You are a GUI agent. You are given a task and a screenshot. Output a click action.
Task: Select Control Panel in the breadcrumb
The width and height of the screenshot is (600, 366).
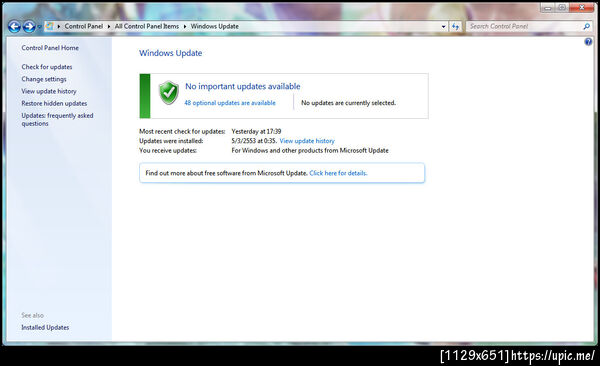pos(84,26)
